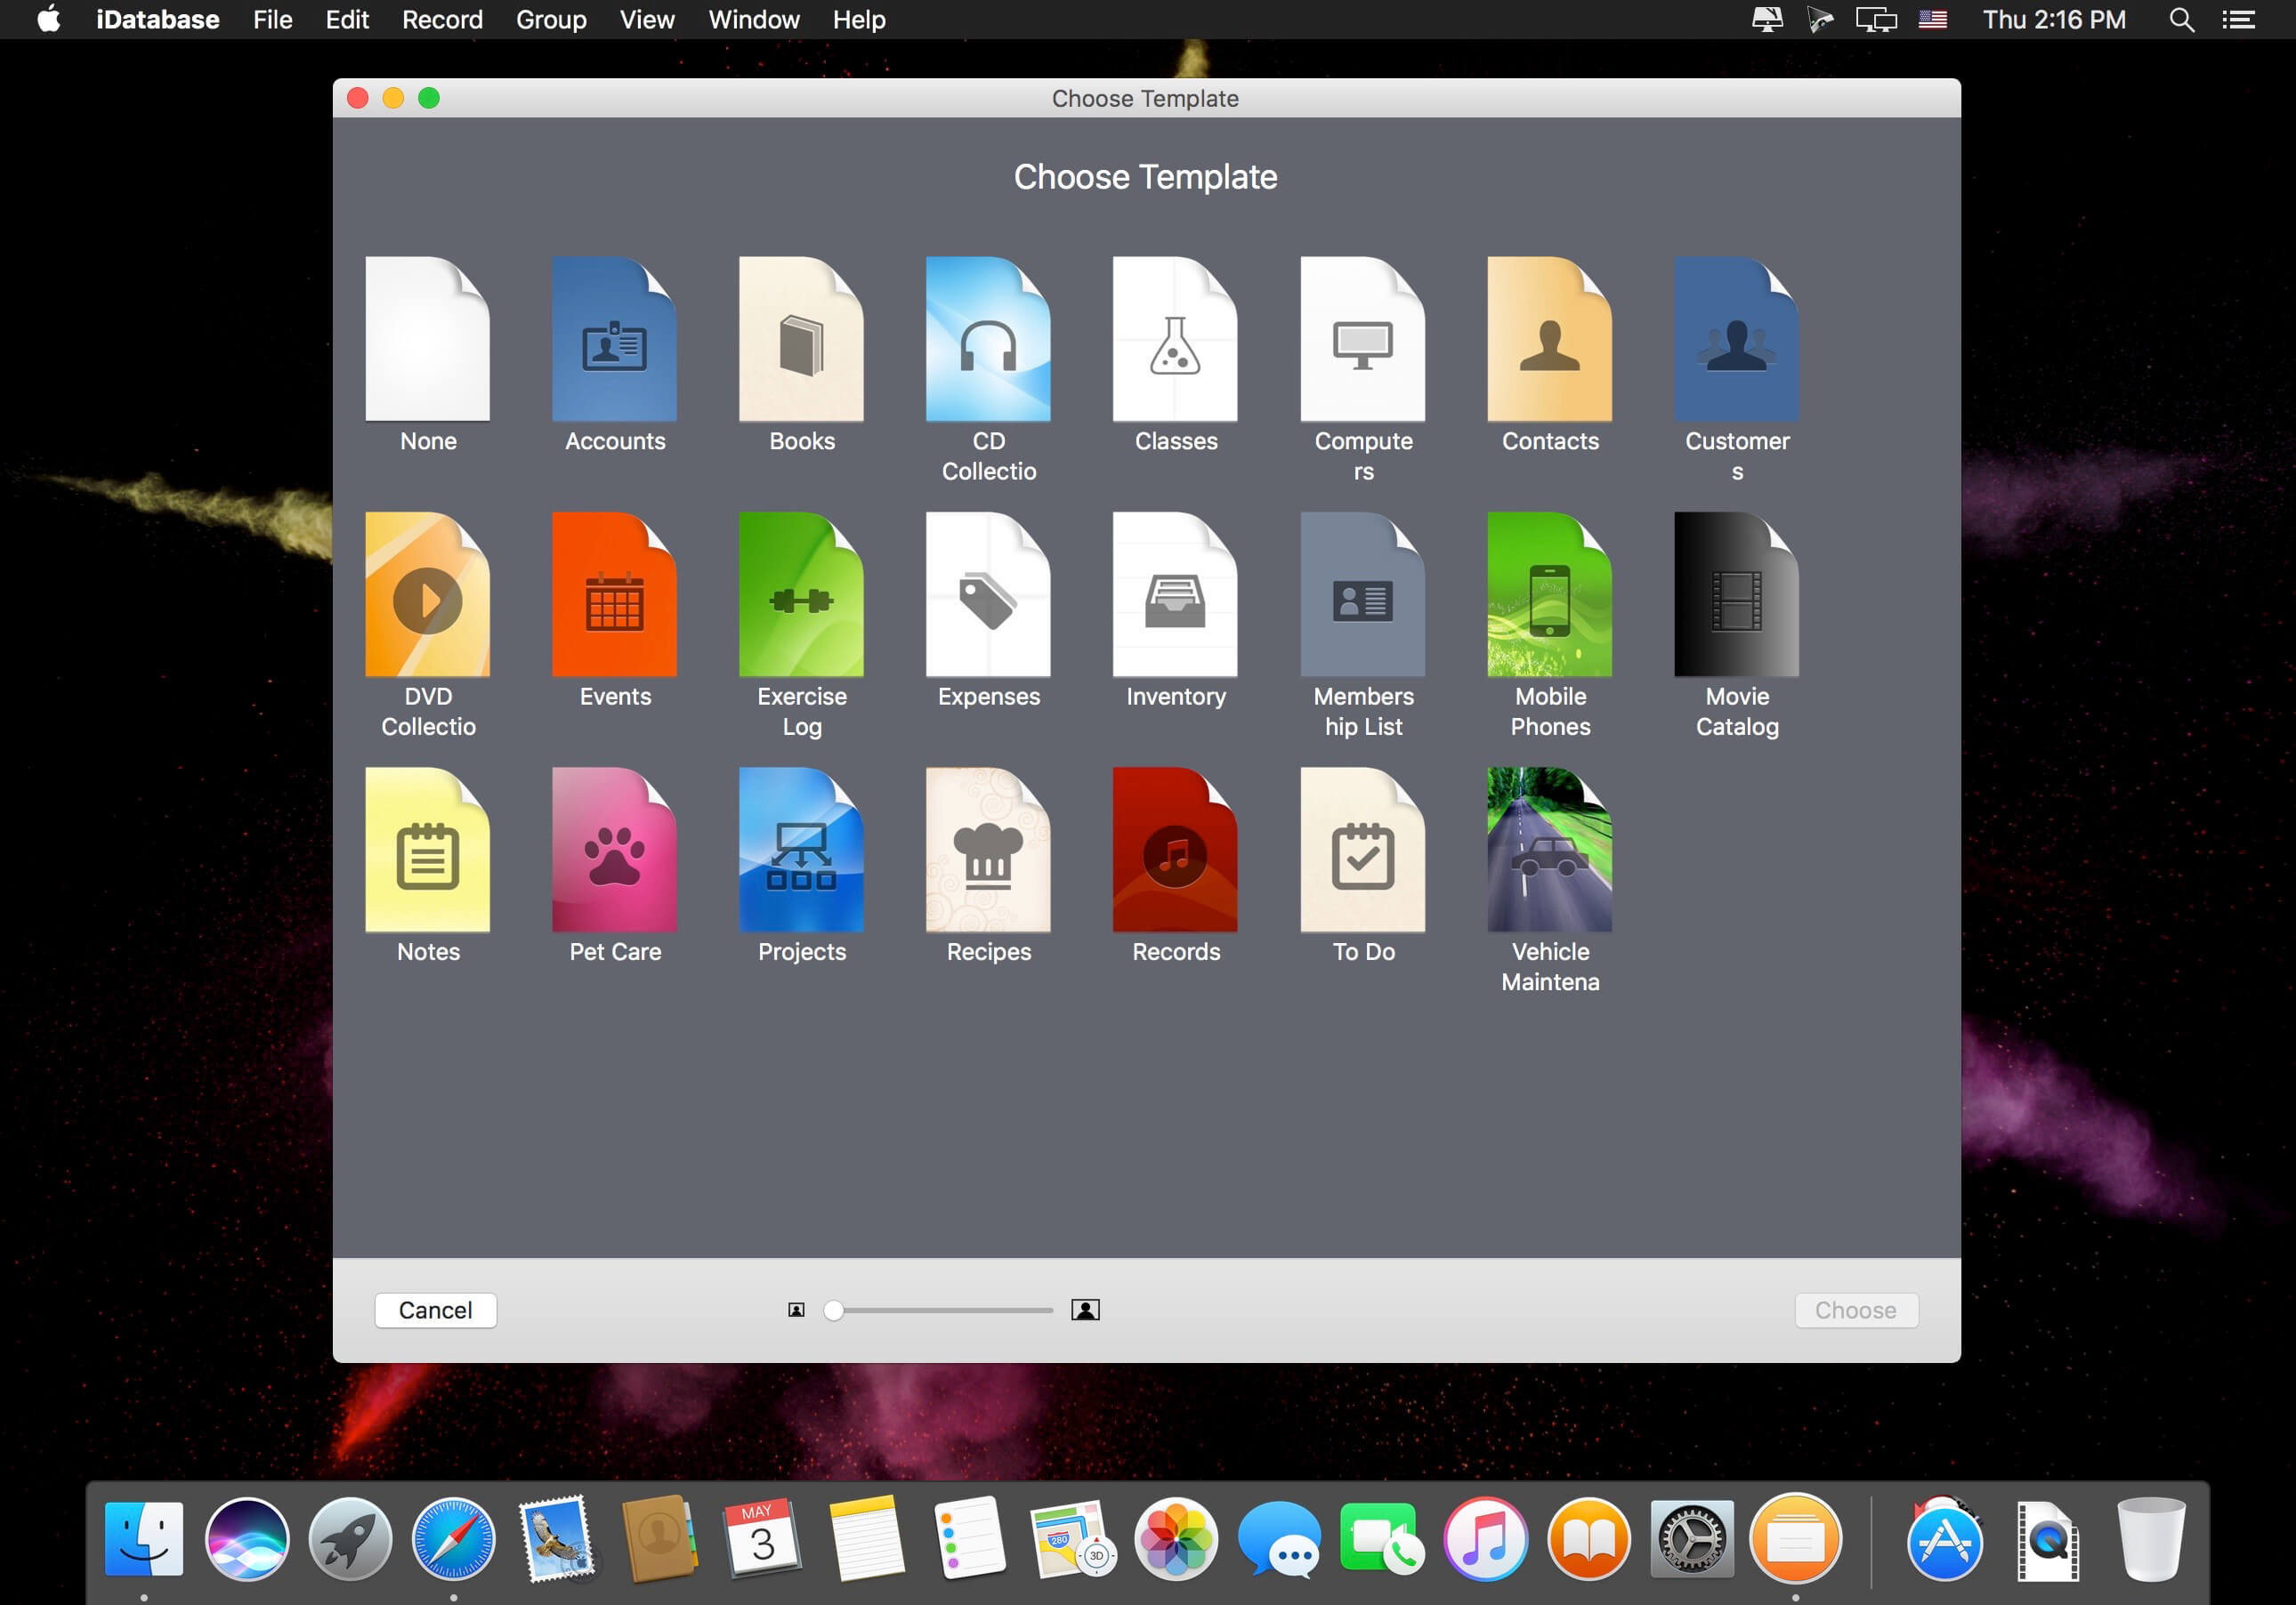Click the Cancel button
Image resolution: width=2296 pixels, height=1605 pixels.
coord(435,1310)
